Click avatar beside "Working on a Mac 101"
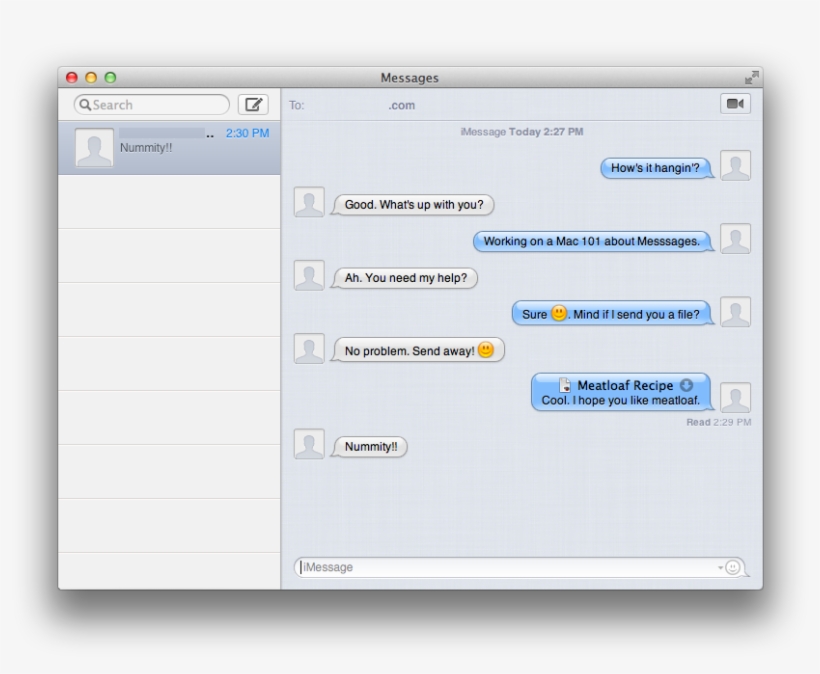 point(735,238)
